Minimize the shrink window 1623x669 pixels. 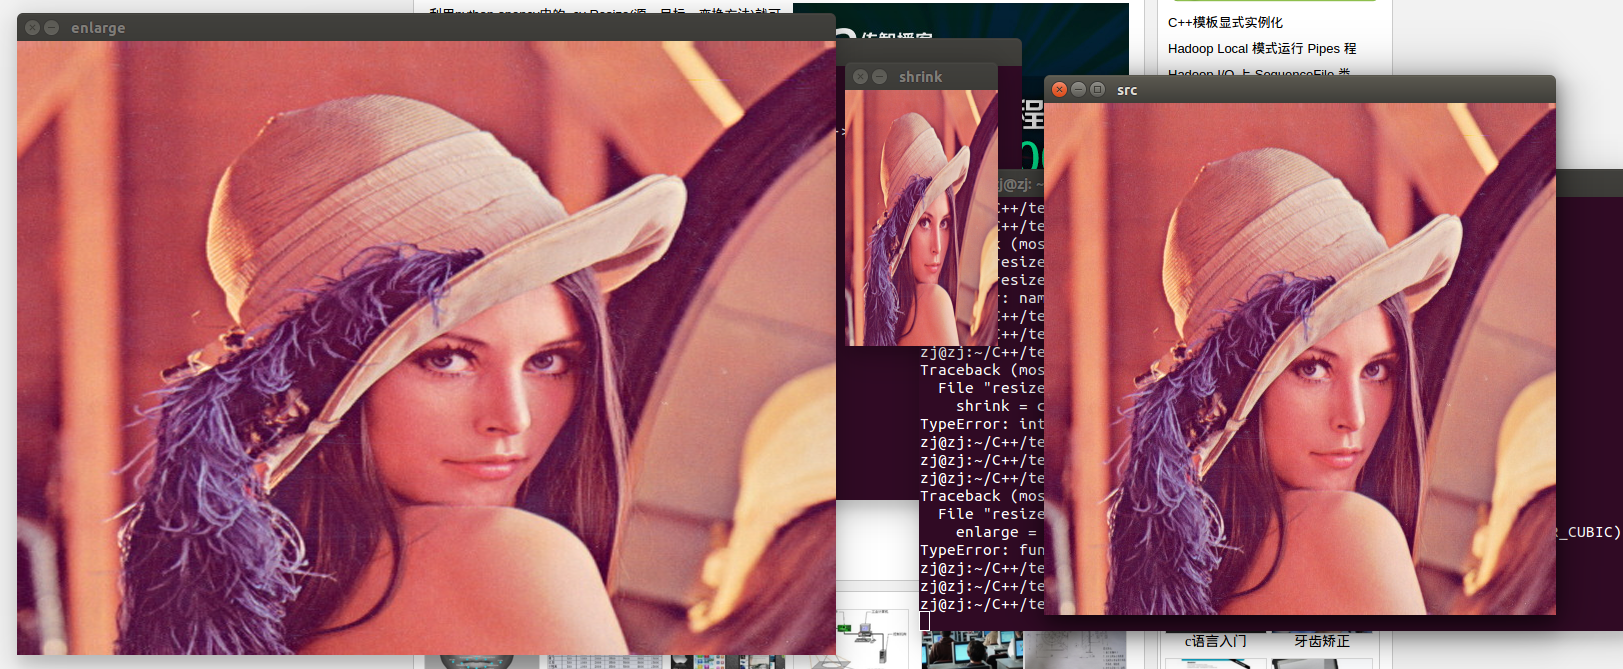coord(879,76)
